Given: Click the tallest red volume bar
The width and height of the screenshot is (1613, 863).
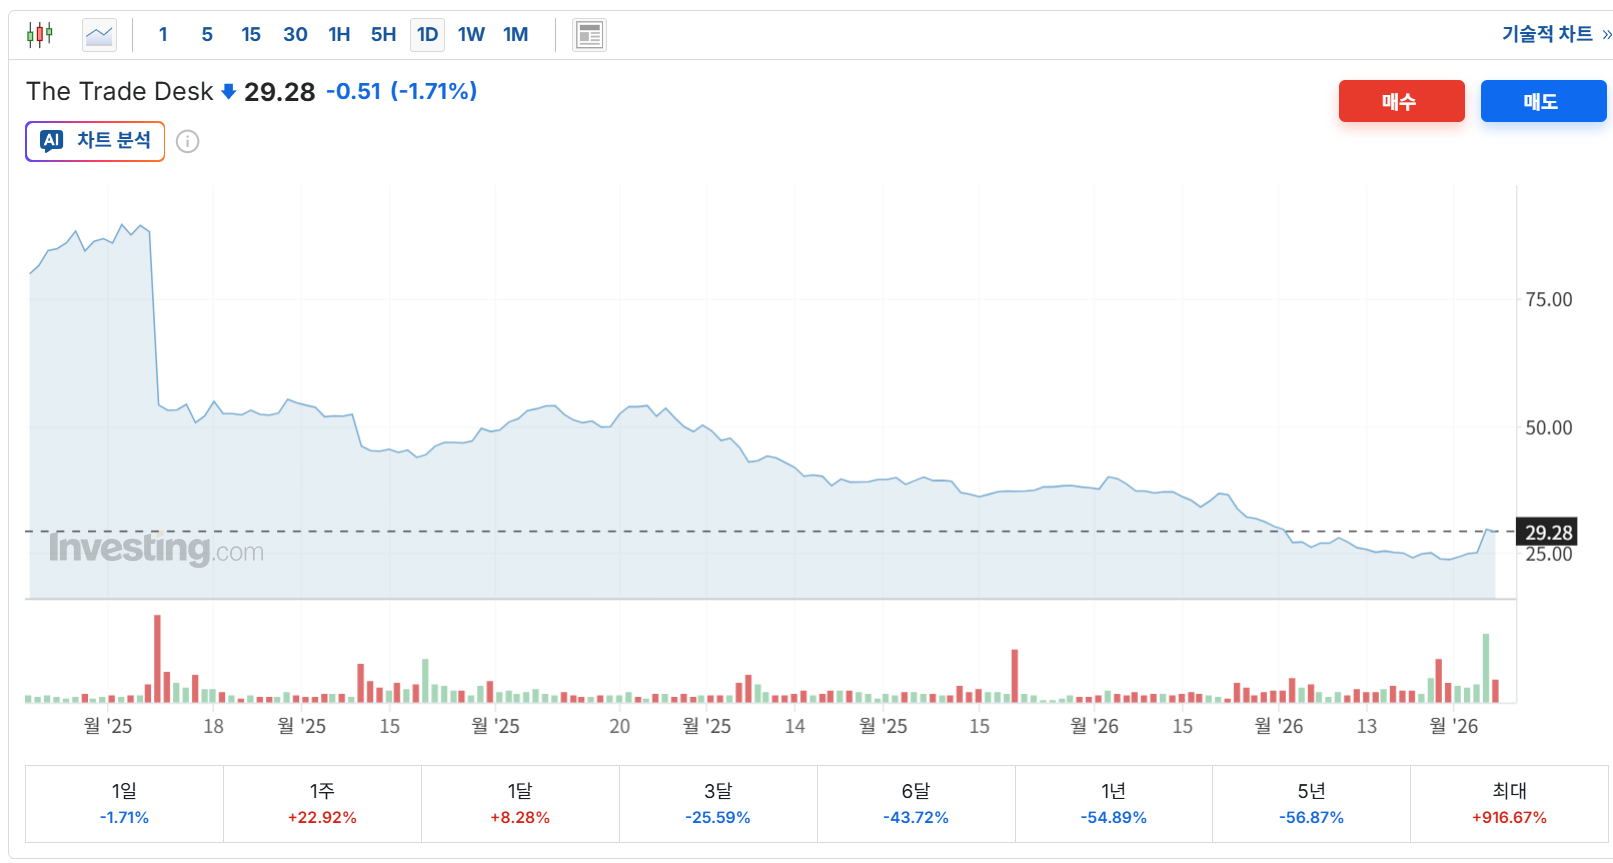Looking at the screenshot, I should pyautogui.click(x=157, y=659).
